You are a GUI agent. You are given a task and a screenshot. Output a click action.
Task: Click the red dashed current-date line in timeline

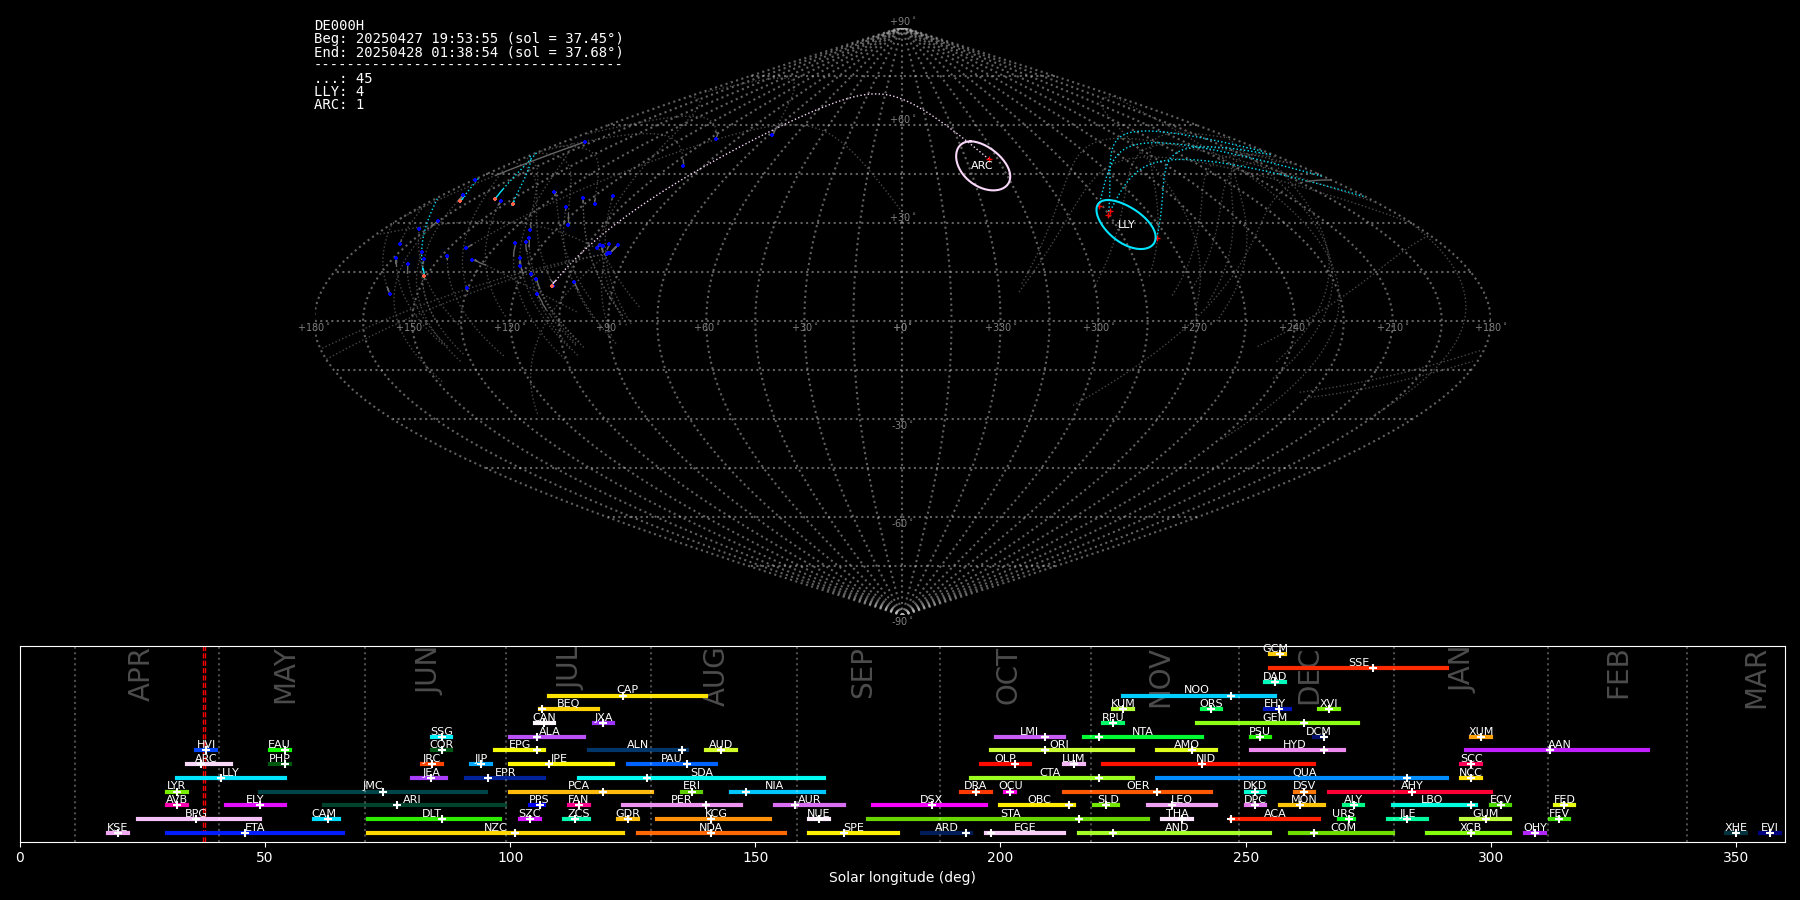pos(204,743)
